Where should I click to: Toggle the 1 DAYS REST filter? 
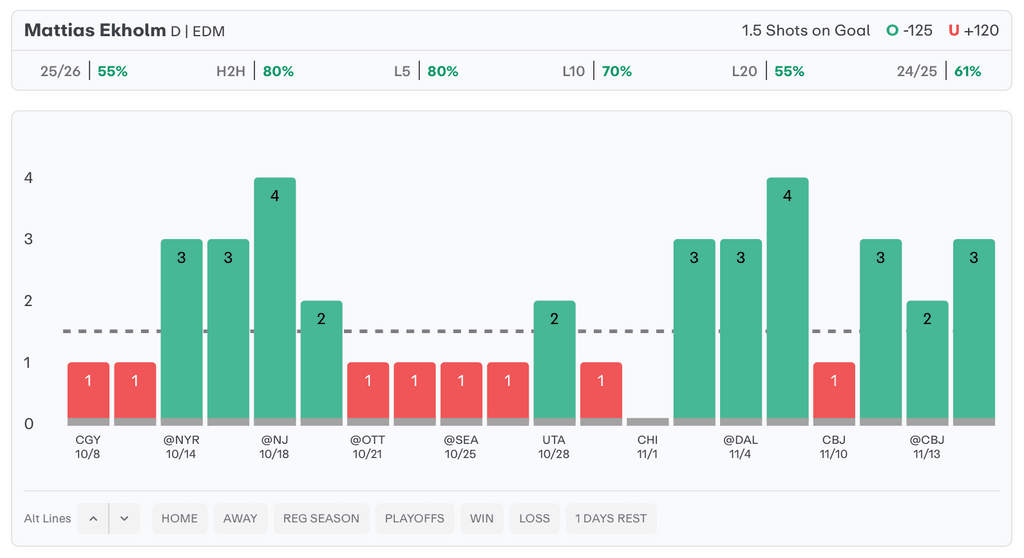click(611, 518)
